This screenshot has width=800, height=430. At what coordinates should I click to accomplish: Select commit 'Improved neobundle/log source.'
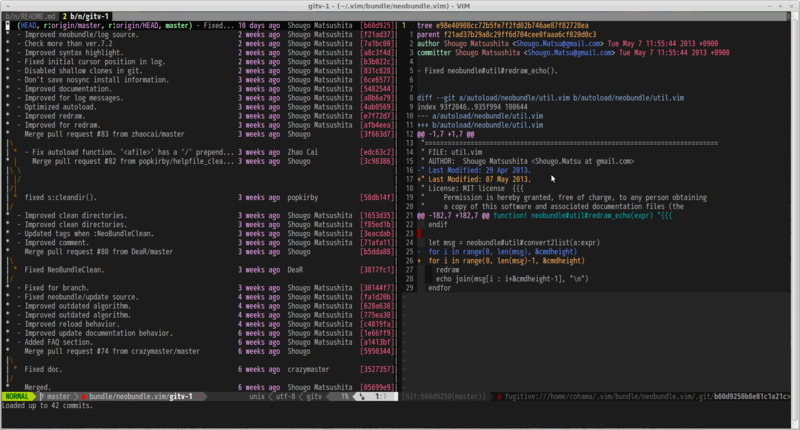(200, 35)
